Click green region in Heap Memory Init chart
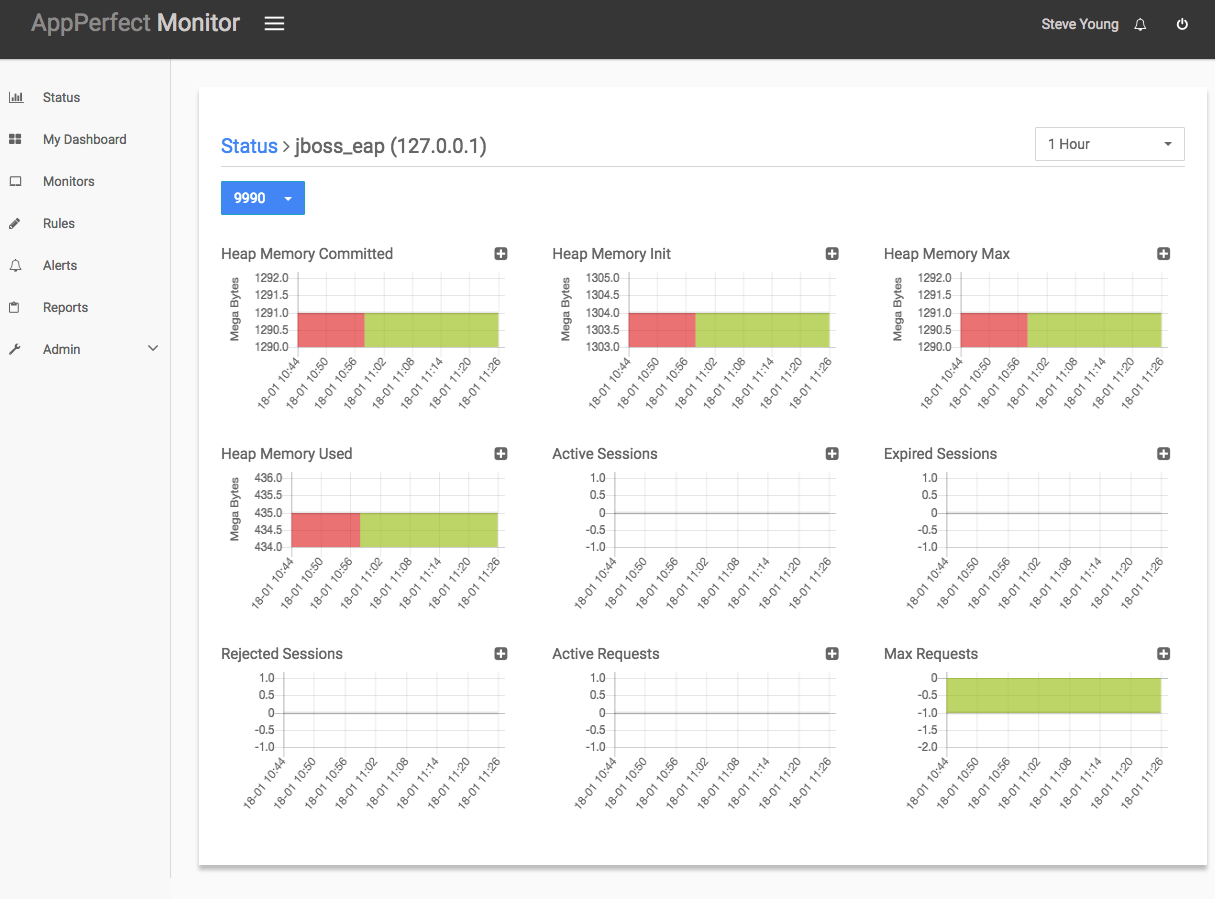1215x899 pixels. point(762,330)
